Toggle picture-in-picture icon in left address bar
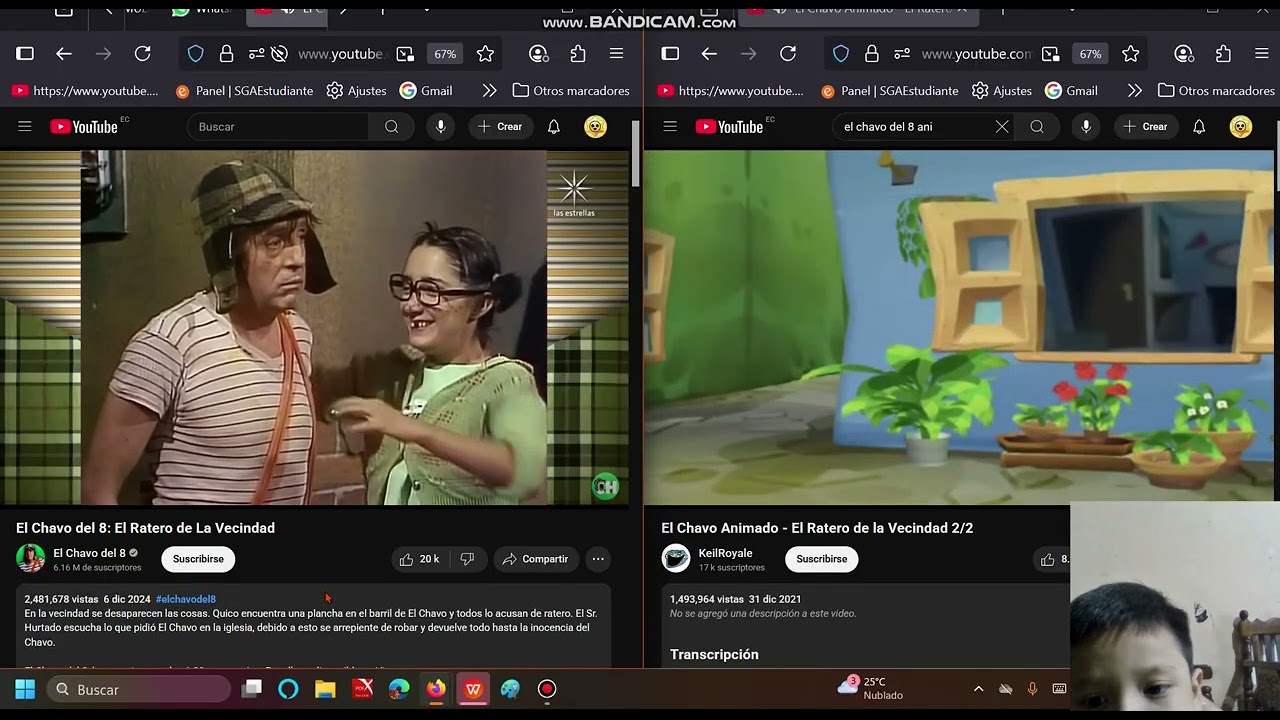1280x720 pixels. click(405, 54)
